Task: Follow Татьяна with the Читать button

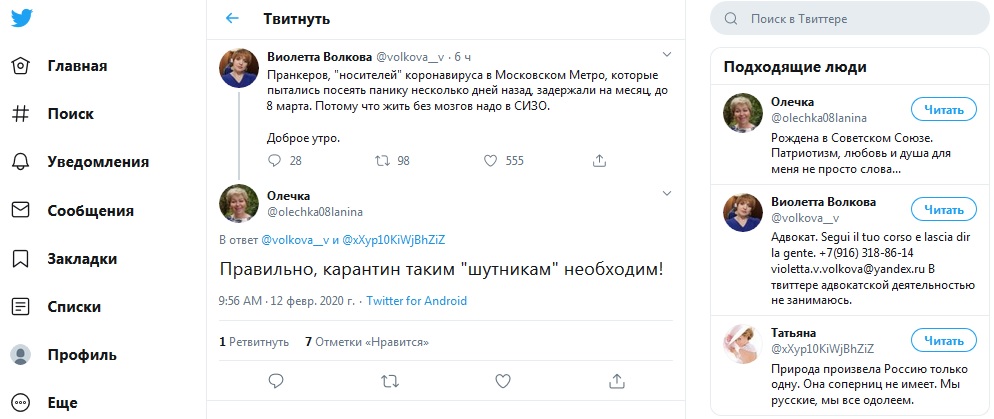Action: pos(943,340)
